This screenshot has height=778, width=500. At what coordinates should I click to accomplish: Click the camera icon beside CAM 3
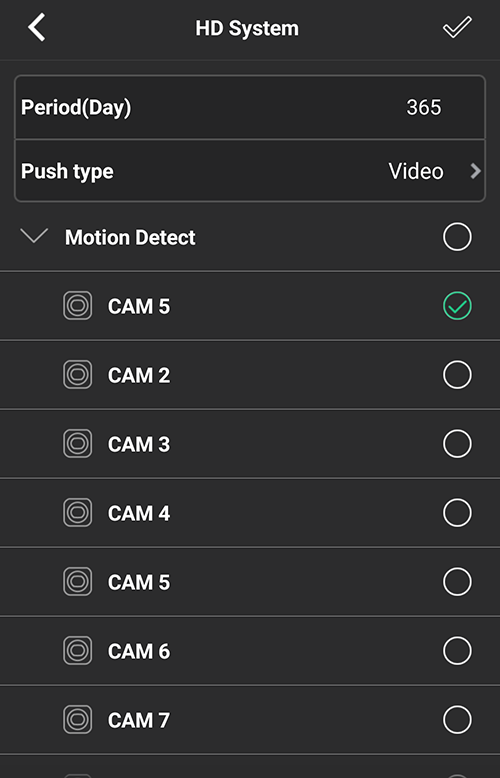(x=77, y=444)
